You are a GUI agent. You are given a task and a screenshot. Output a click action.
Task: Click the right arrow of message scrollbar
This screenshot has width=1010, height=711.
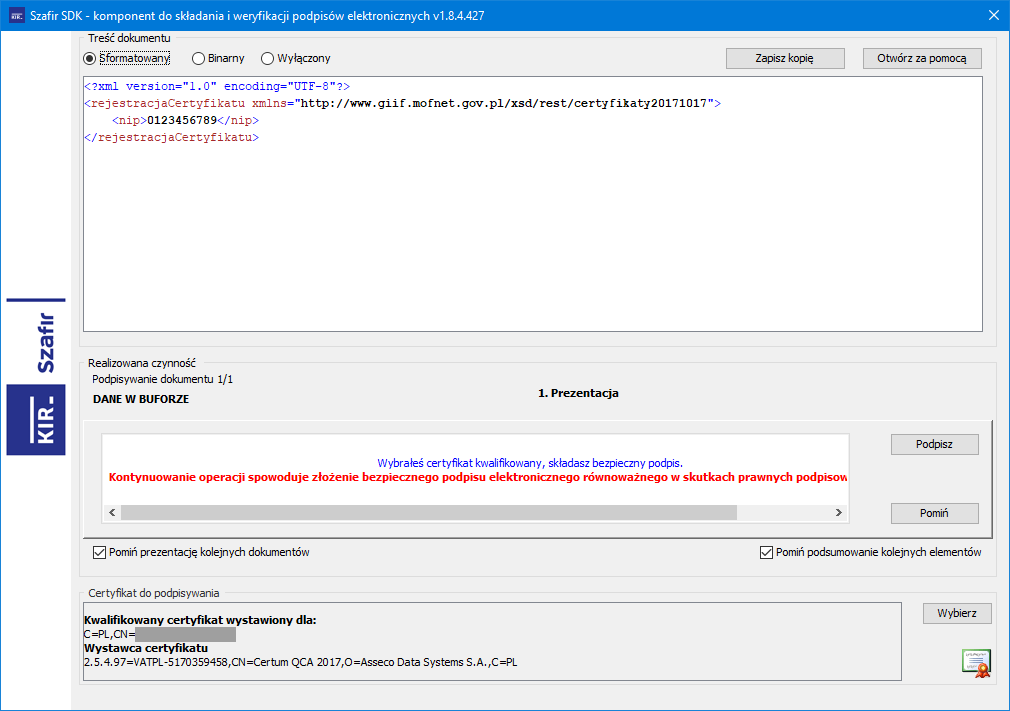click(839, 513)
